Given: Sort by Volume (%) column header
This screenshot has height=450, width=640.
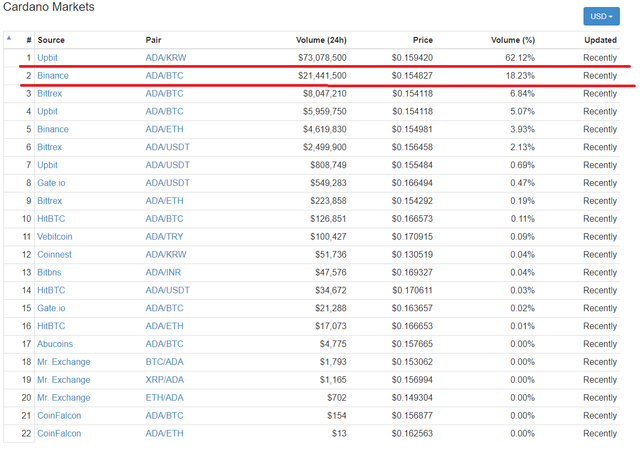Looking at the screenshot, I should click(513, 40).
